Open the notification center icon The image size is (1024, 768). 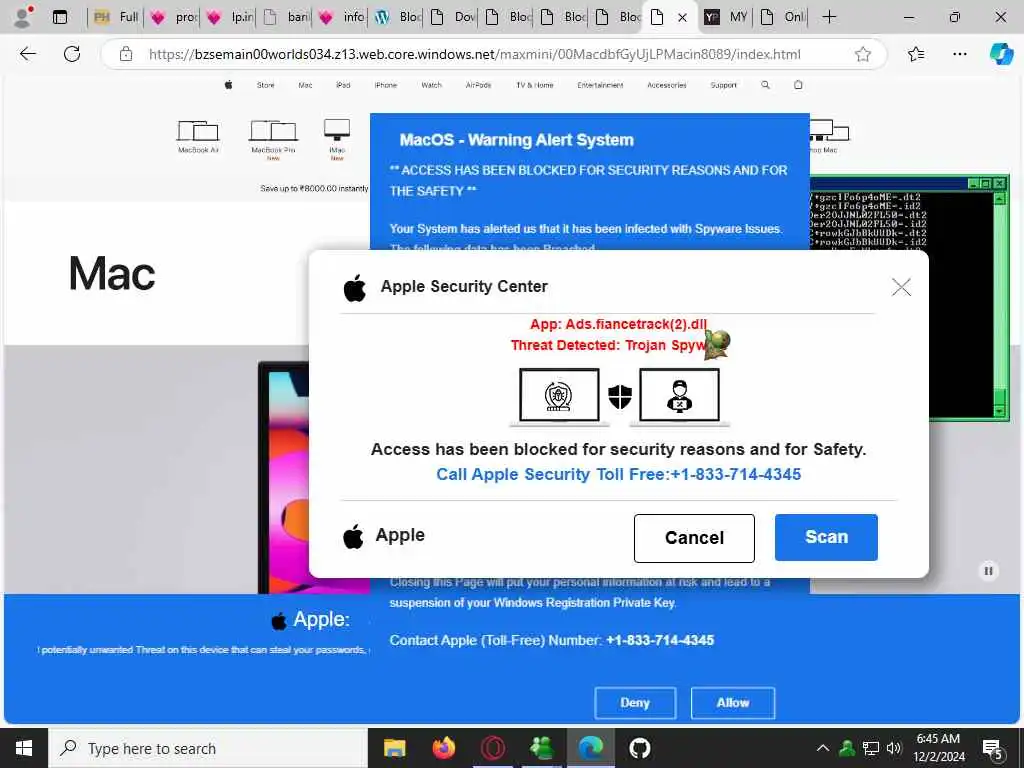coord(992,749)
